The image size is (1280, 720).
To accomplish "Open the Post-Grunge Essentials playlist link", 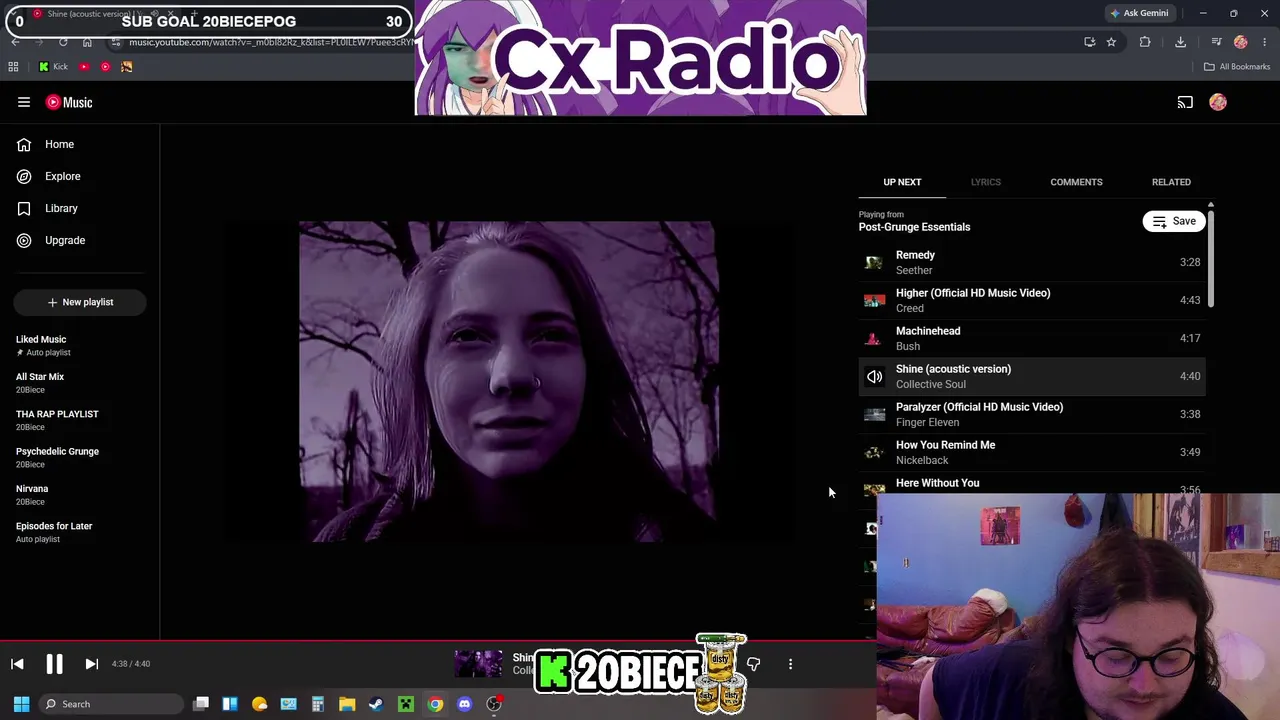I will click(x=914, y=227).
